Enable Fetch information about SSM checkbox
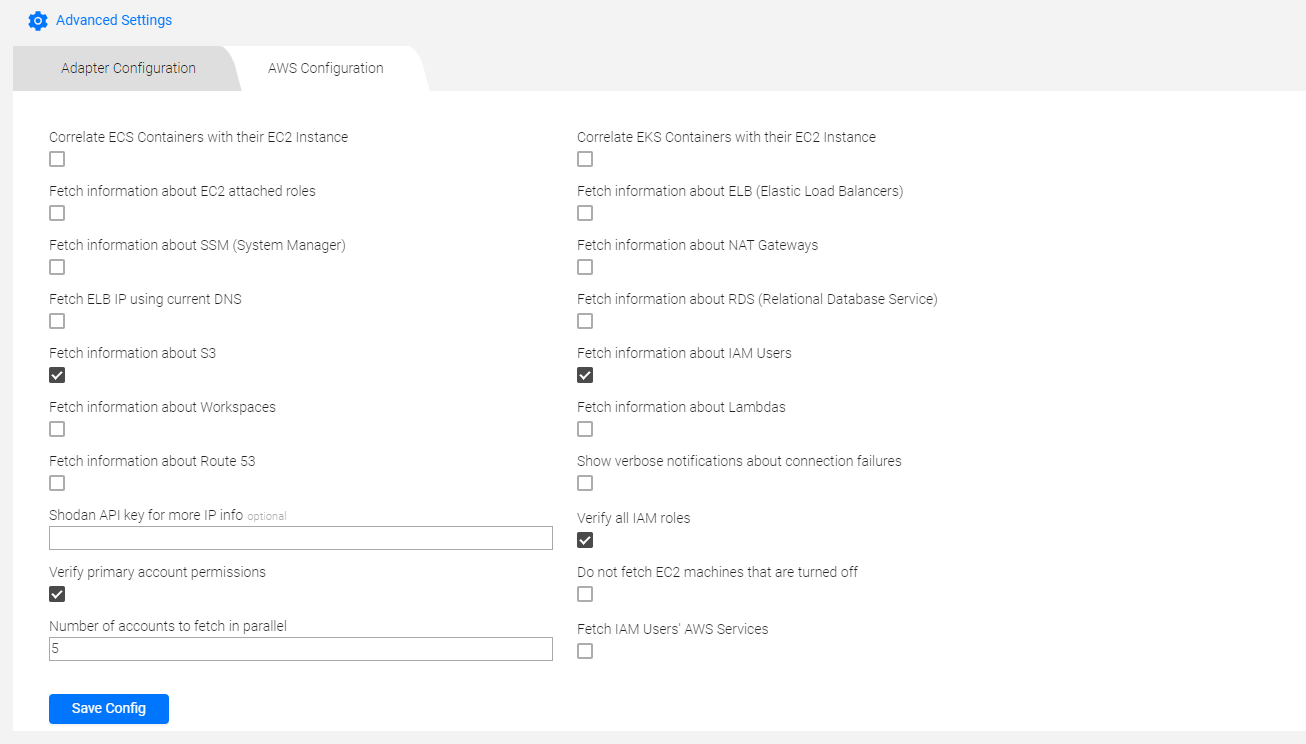This screenshot has height=744, width=1306. (57, 267)
